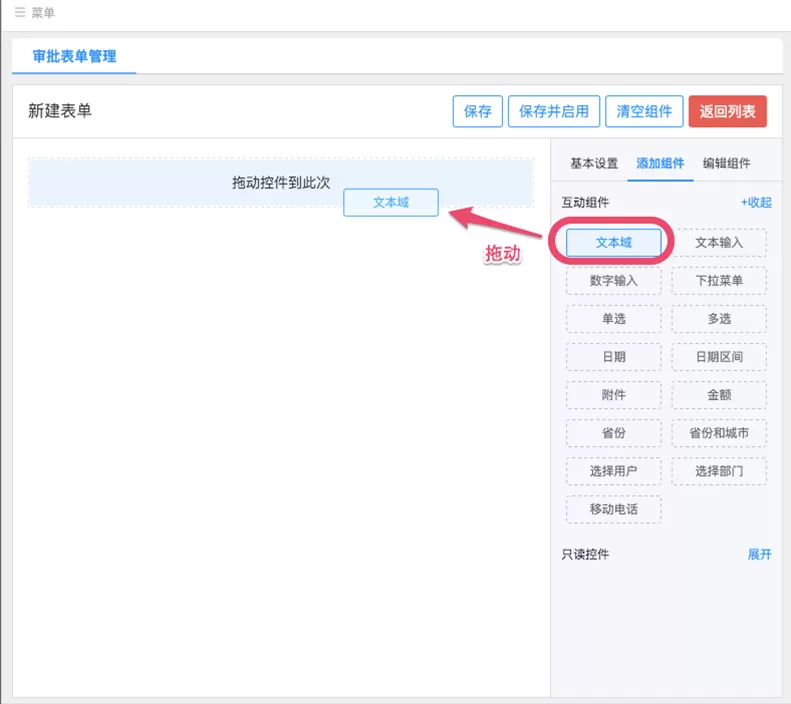Select the 移动电话 component
The height and width of the screenshot is (704, 791).
(613, 509)
